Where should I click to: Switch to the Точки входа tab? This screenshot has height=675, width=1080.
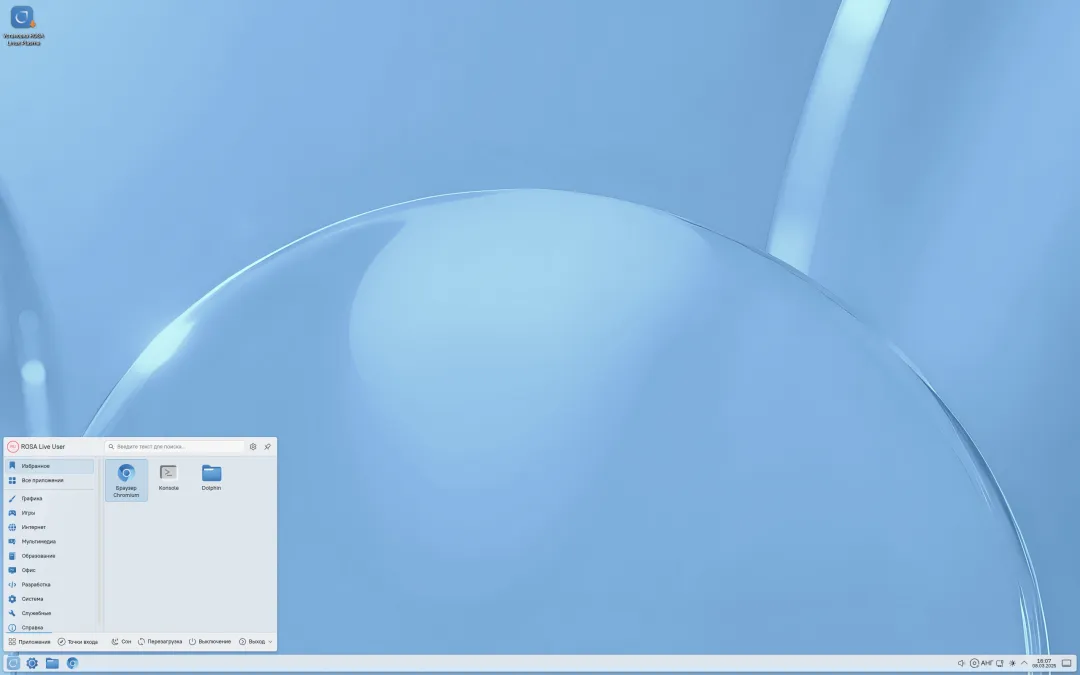(78, 641)
